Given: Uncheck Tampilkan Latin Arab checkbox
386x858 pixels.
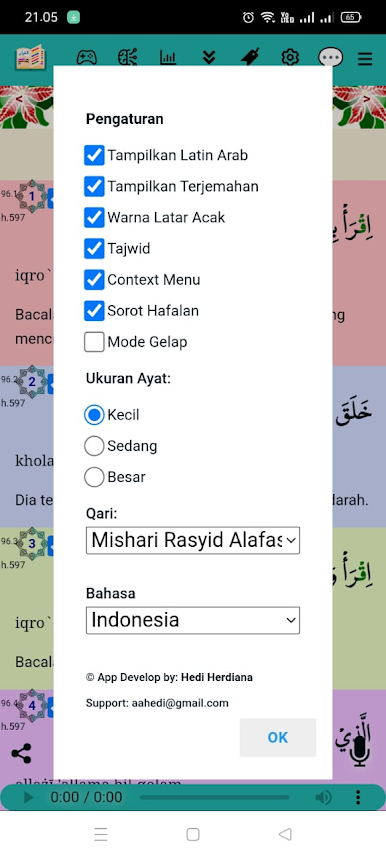Looking at the screenshot, I should pyautogui.click(x=94, y=155).
